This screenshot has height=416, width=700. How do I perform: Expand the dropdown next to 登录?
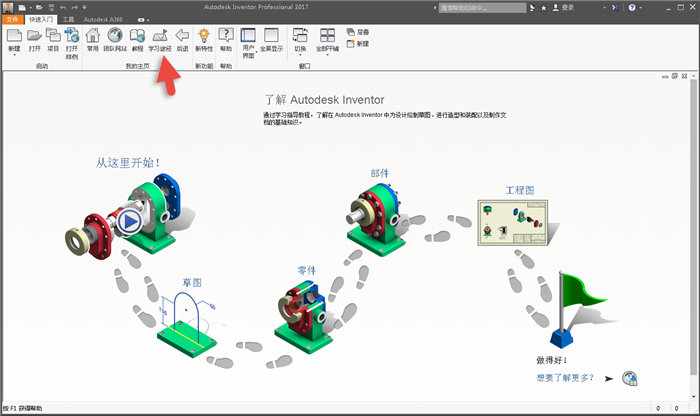tap(604, 8)
